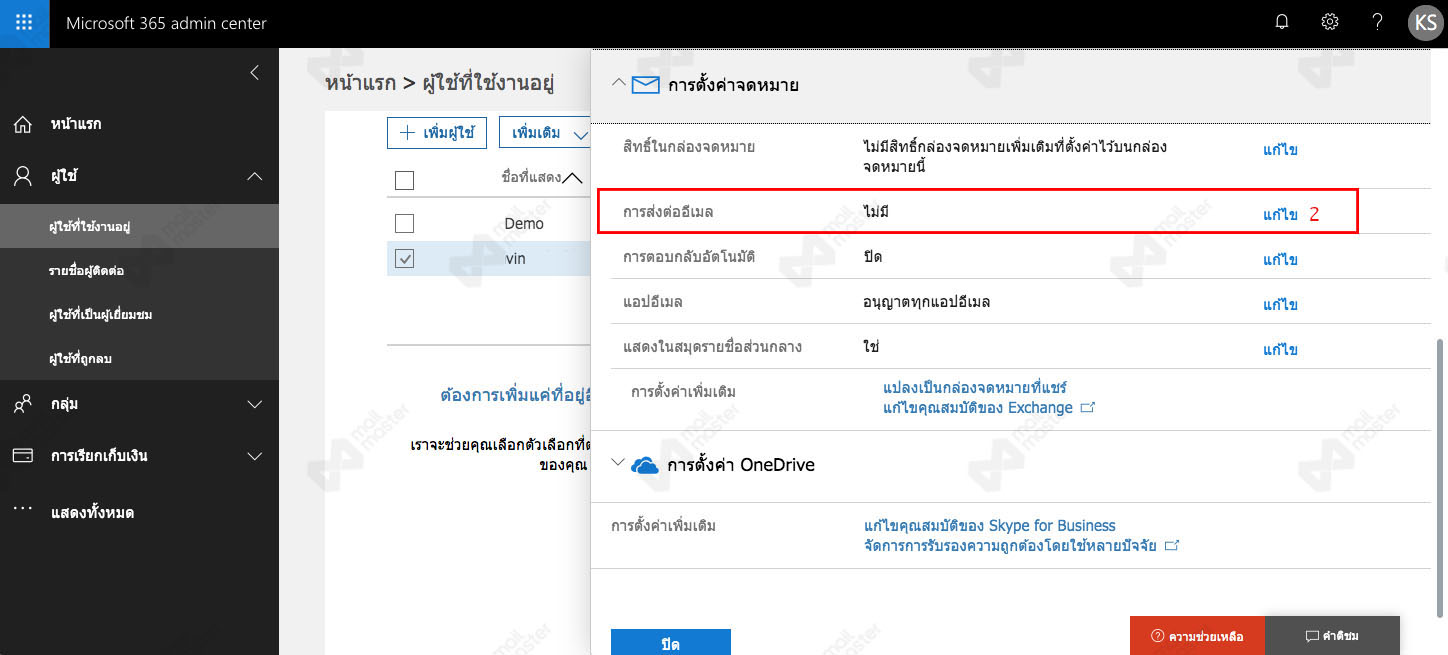Click the mail envelope icon in the panel header

[x=646, y=85]
